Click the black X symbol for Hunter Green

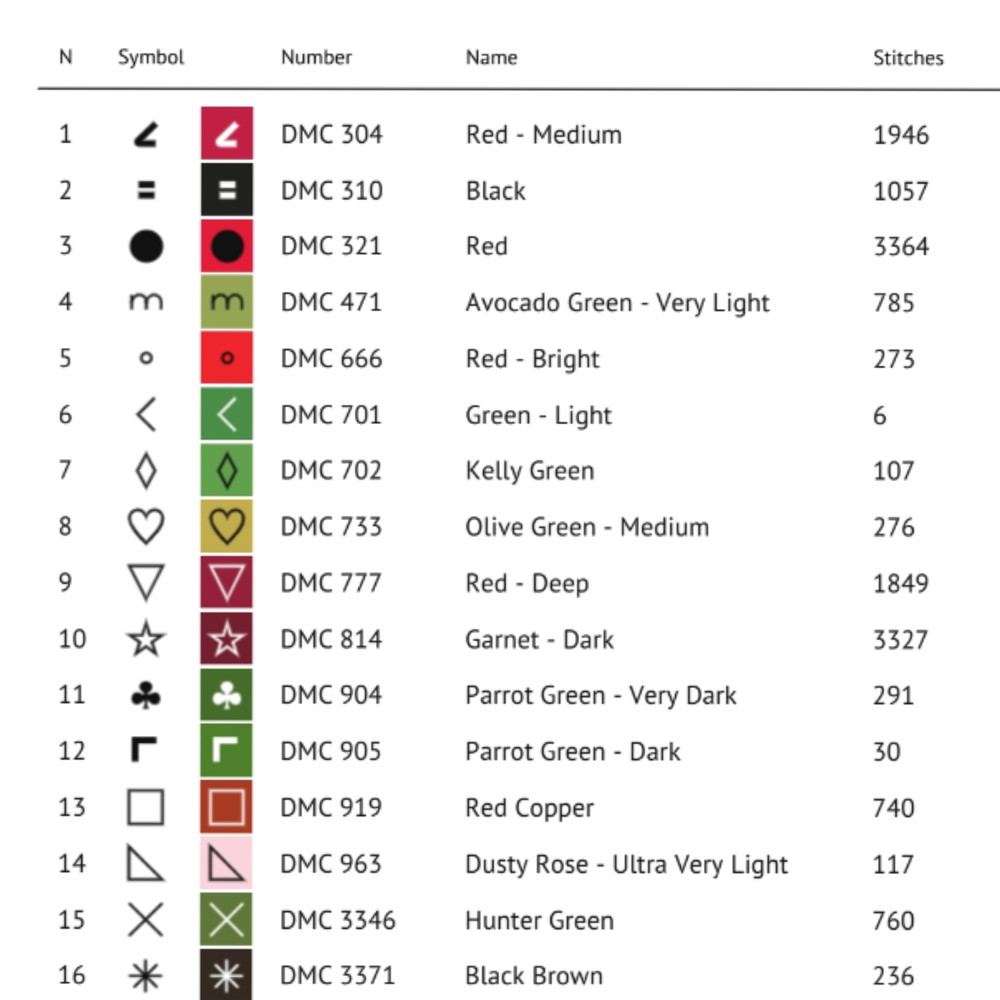tap(146, 920)
